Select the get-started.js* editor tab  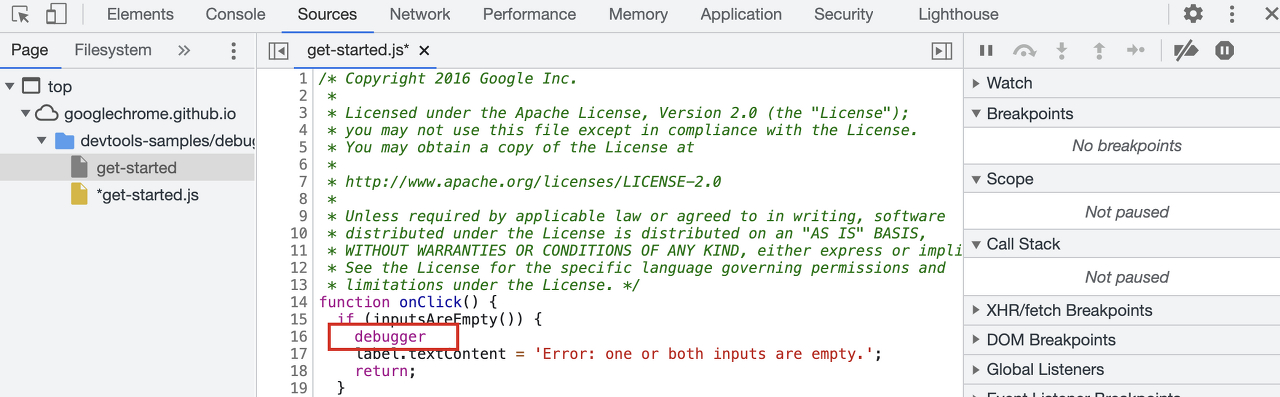tap(357, 51)
